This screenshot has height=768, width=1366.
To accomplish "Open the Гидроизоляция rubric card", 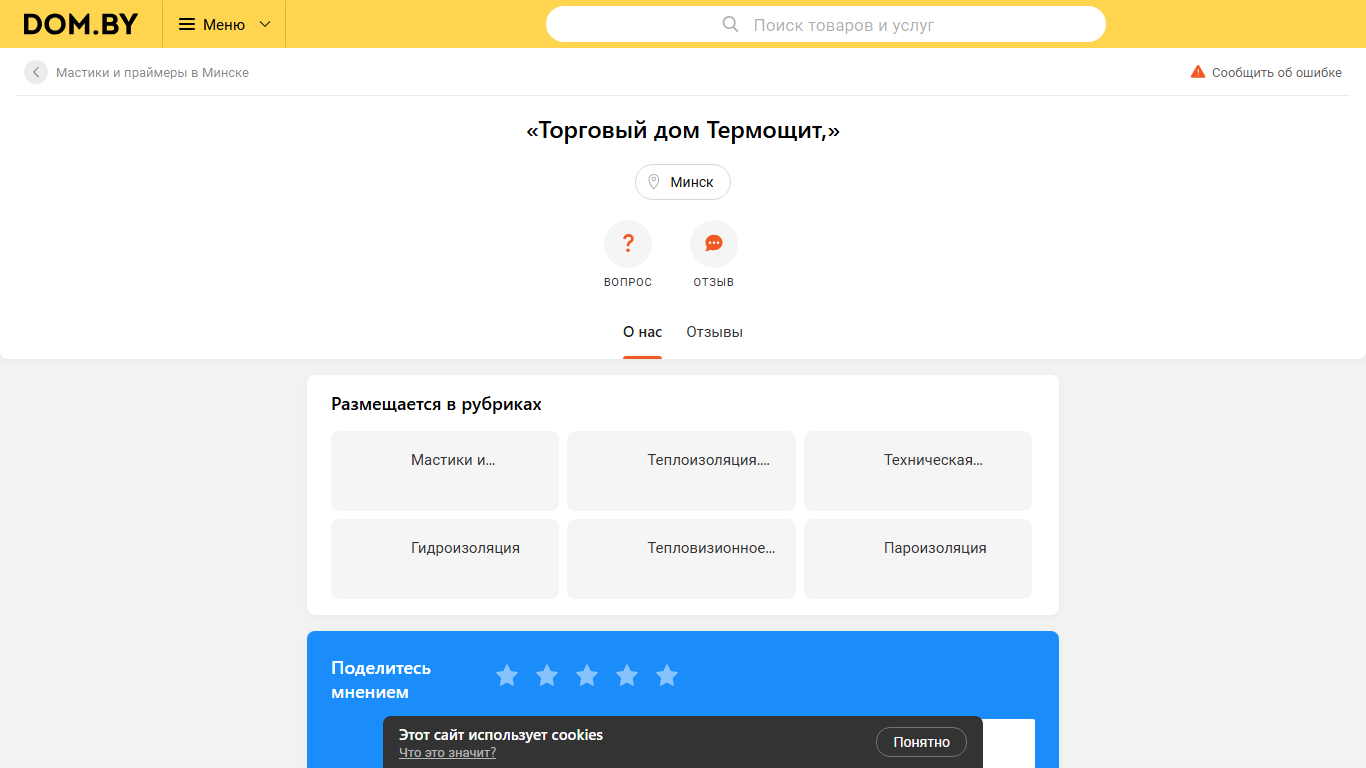I will tap(445, 559).
